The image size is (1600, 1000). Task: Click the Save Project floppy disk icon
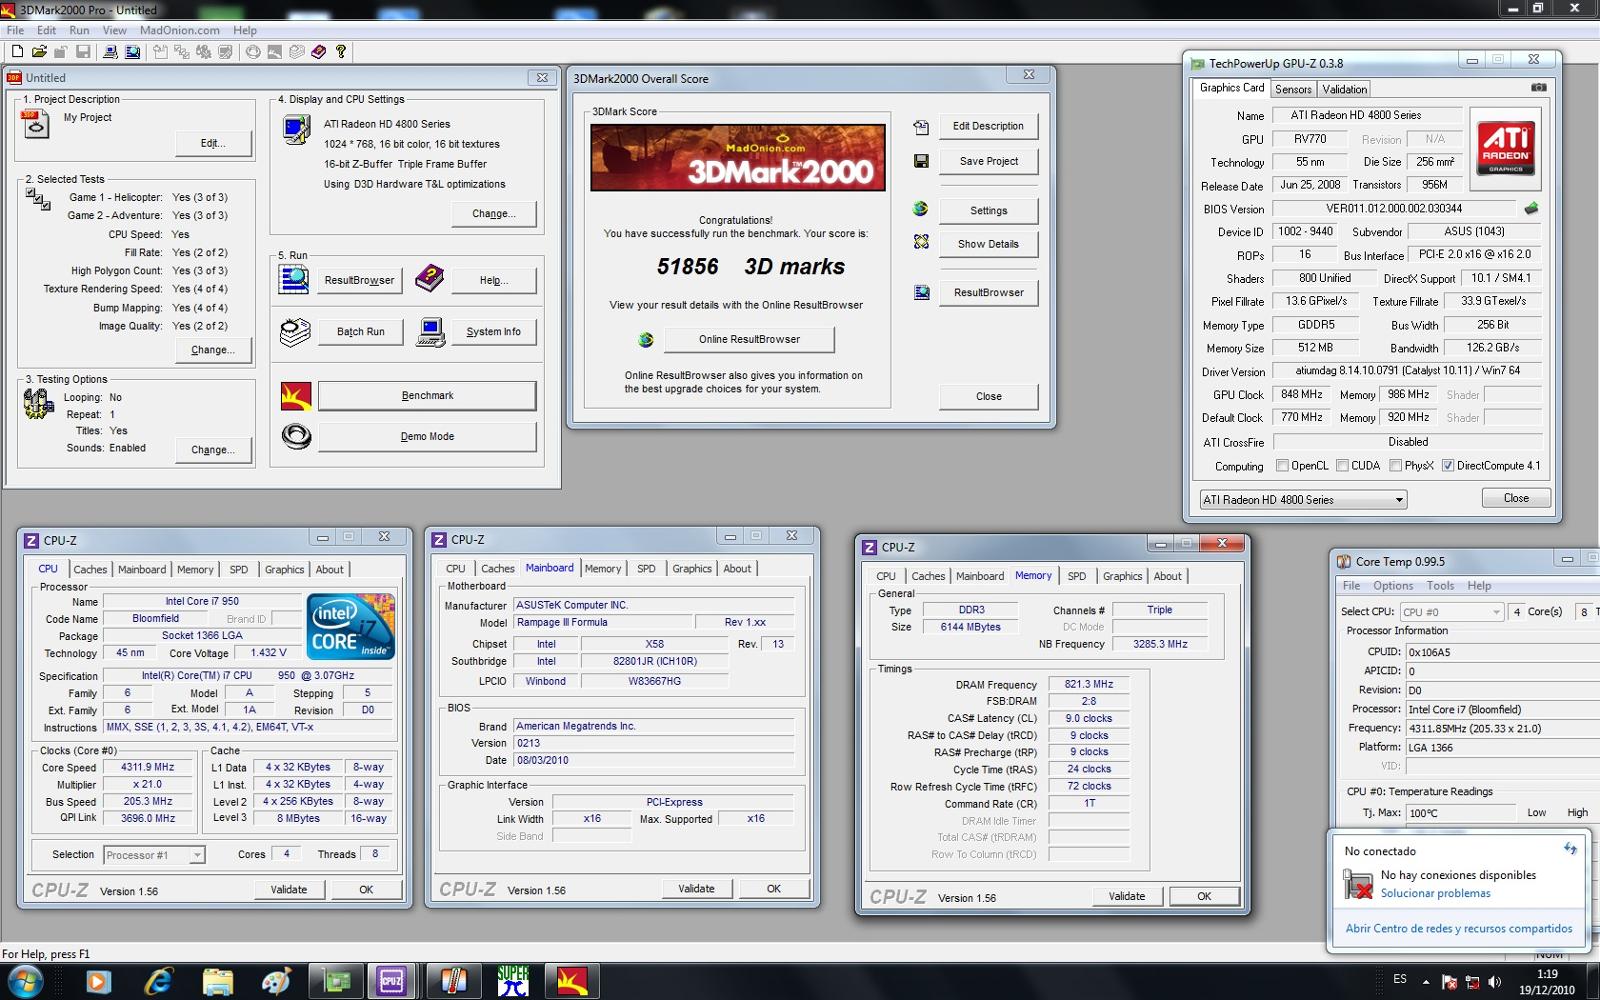921,161
